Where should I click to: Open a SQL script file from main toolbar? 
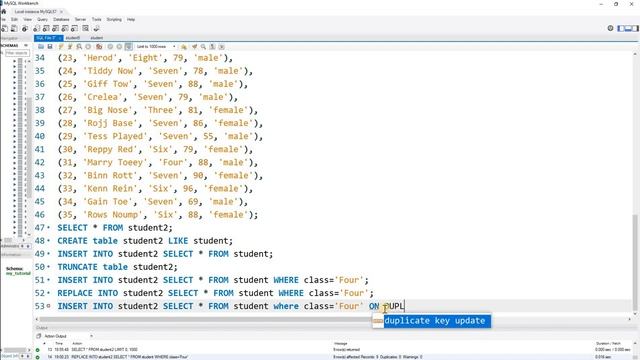click(x=14, y=29)
